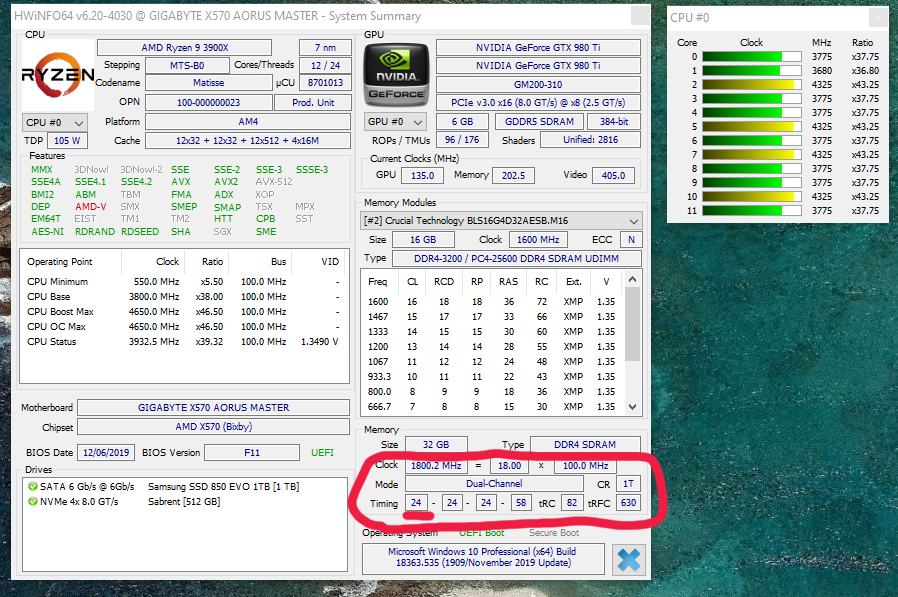Click the Matisse codename field
This screenshot has width=898, height=597.
coord(208,83)
